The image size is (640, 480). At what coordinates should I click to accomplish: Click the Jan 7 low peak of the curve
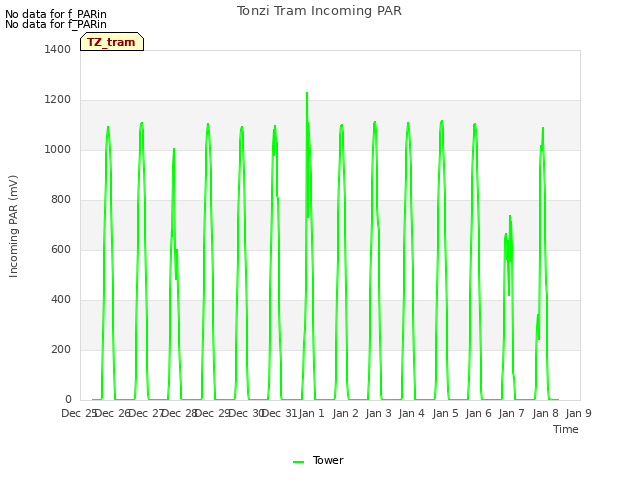tap(510, 216)
